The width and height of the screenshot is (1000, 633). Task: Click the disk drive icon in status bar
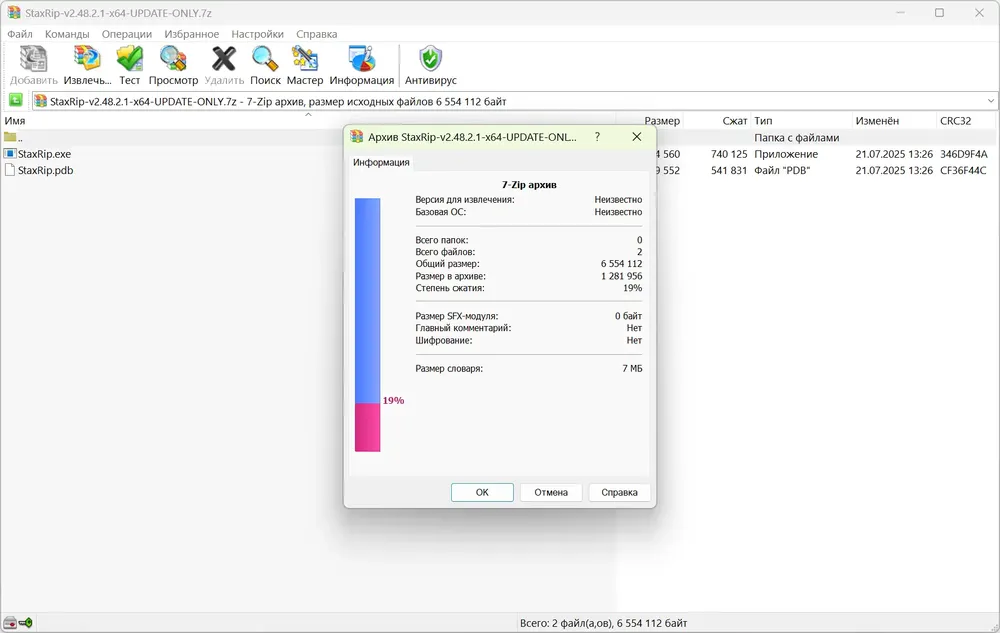point(10,623)
